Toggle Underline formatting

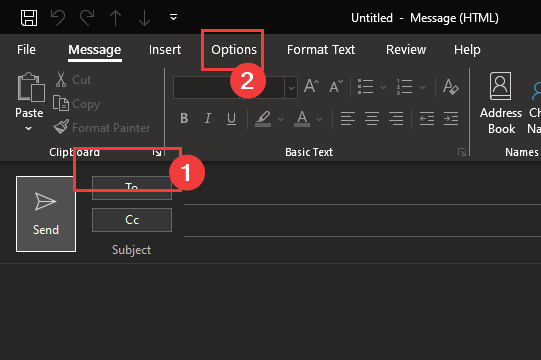[x=232, y=118]
